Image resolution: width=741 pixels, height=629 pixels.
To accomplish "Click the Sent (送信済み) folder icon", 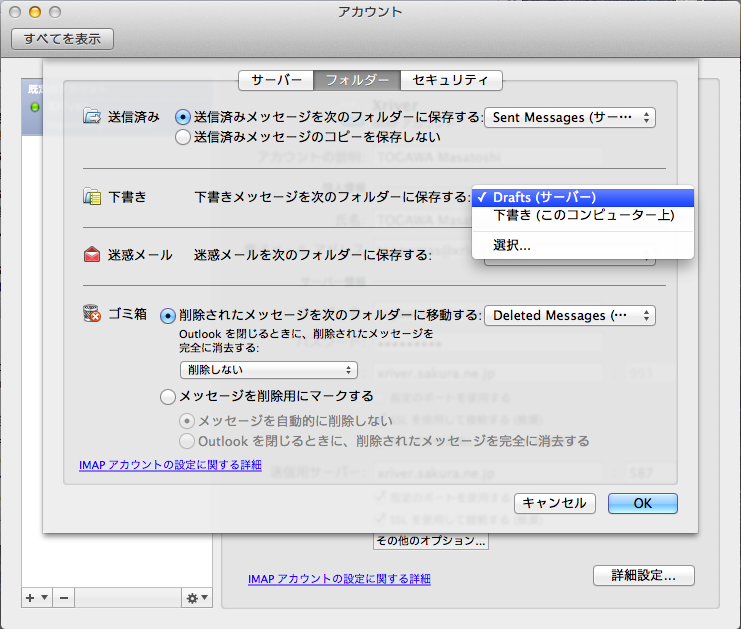I will click(x=93, y=117).
